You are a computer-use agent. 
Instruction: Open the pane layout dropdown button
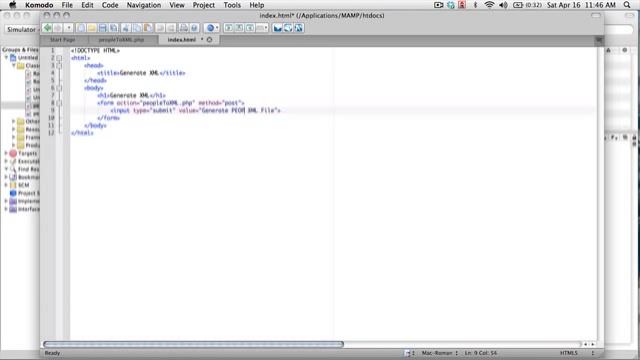(262, 28)
